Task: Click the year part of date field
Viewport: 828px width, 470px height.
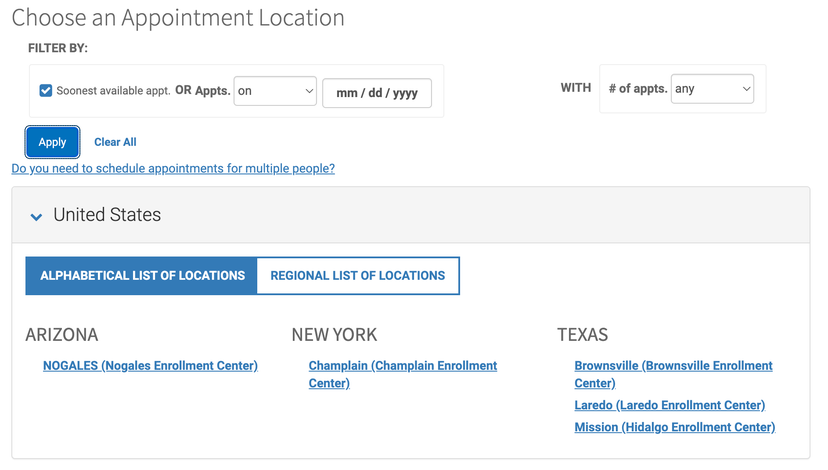Action: [x=405, y=93]
